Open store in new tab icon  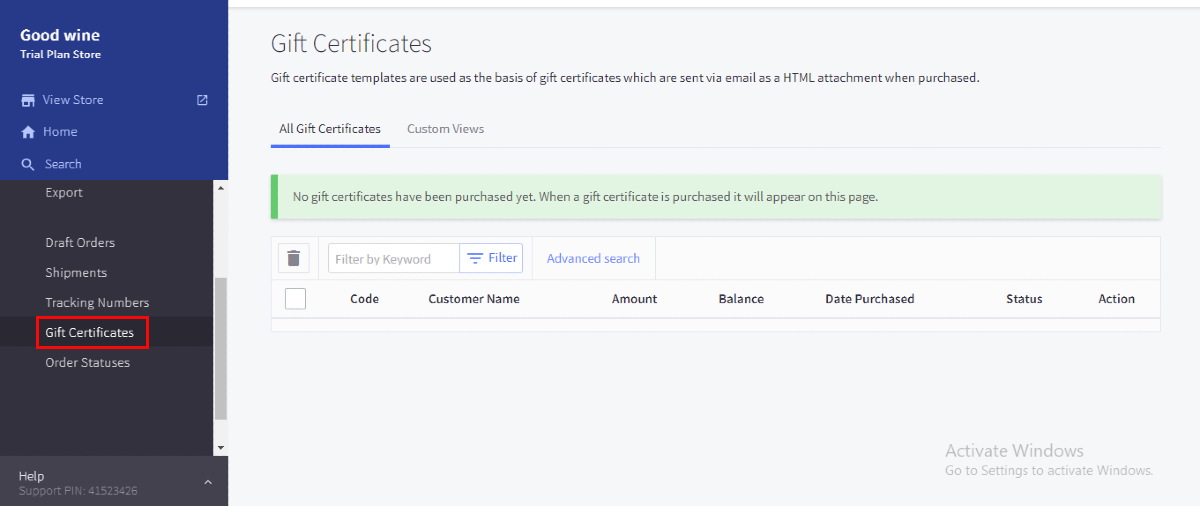click(202, 100)
